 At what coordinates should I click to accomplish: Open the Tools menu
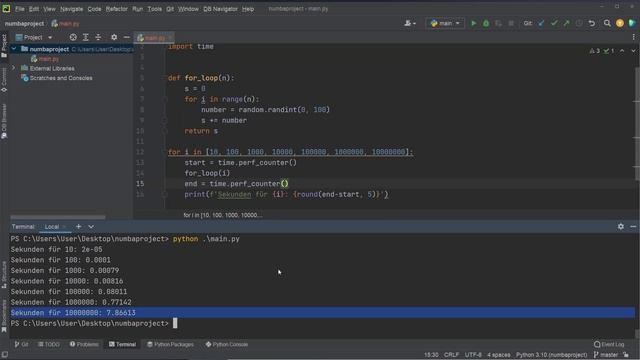point(154,9)
